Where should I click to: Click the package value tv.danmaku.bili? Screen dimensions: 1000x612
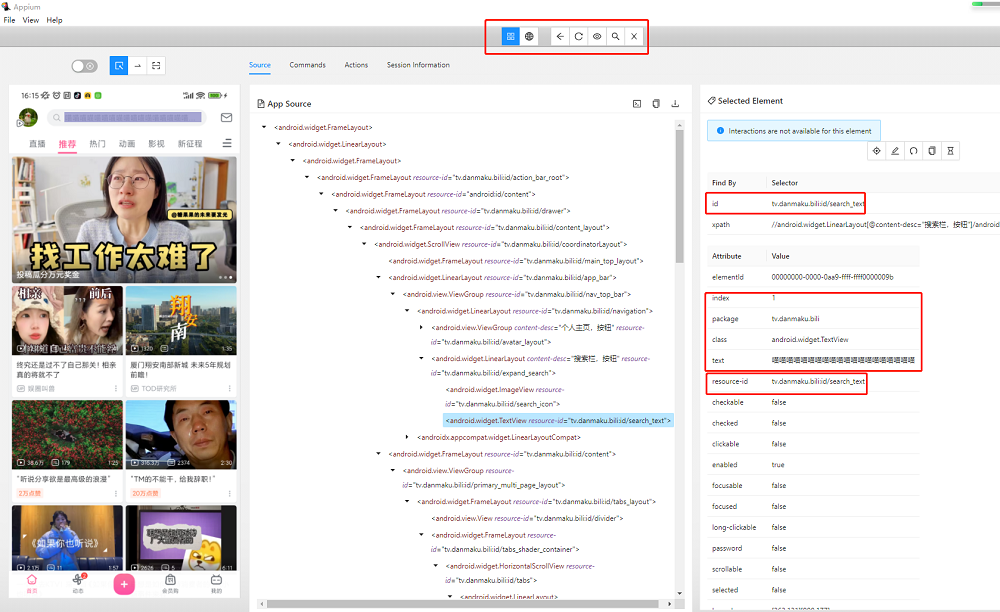pos(795,319)
